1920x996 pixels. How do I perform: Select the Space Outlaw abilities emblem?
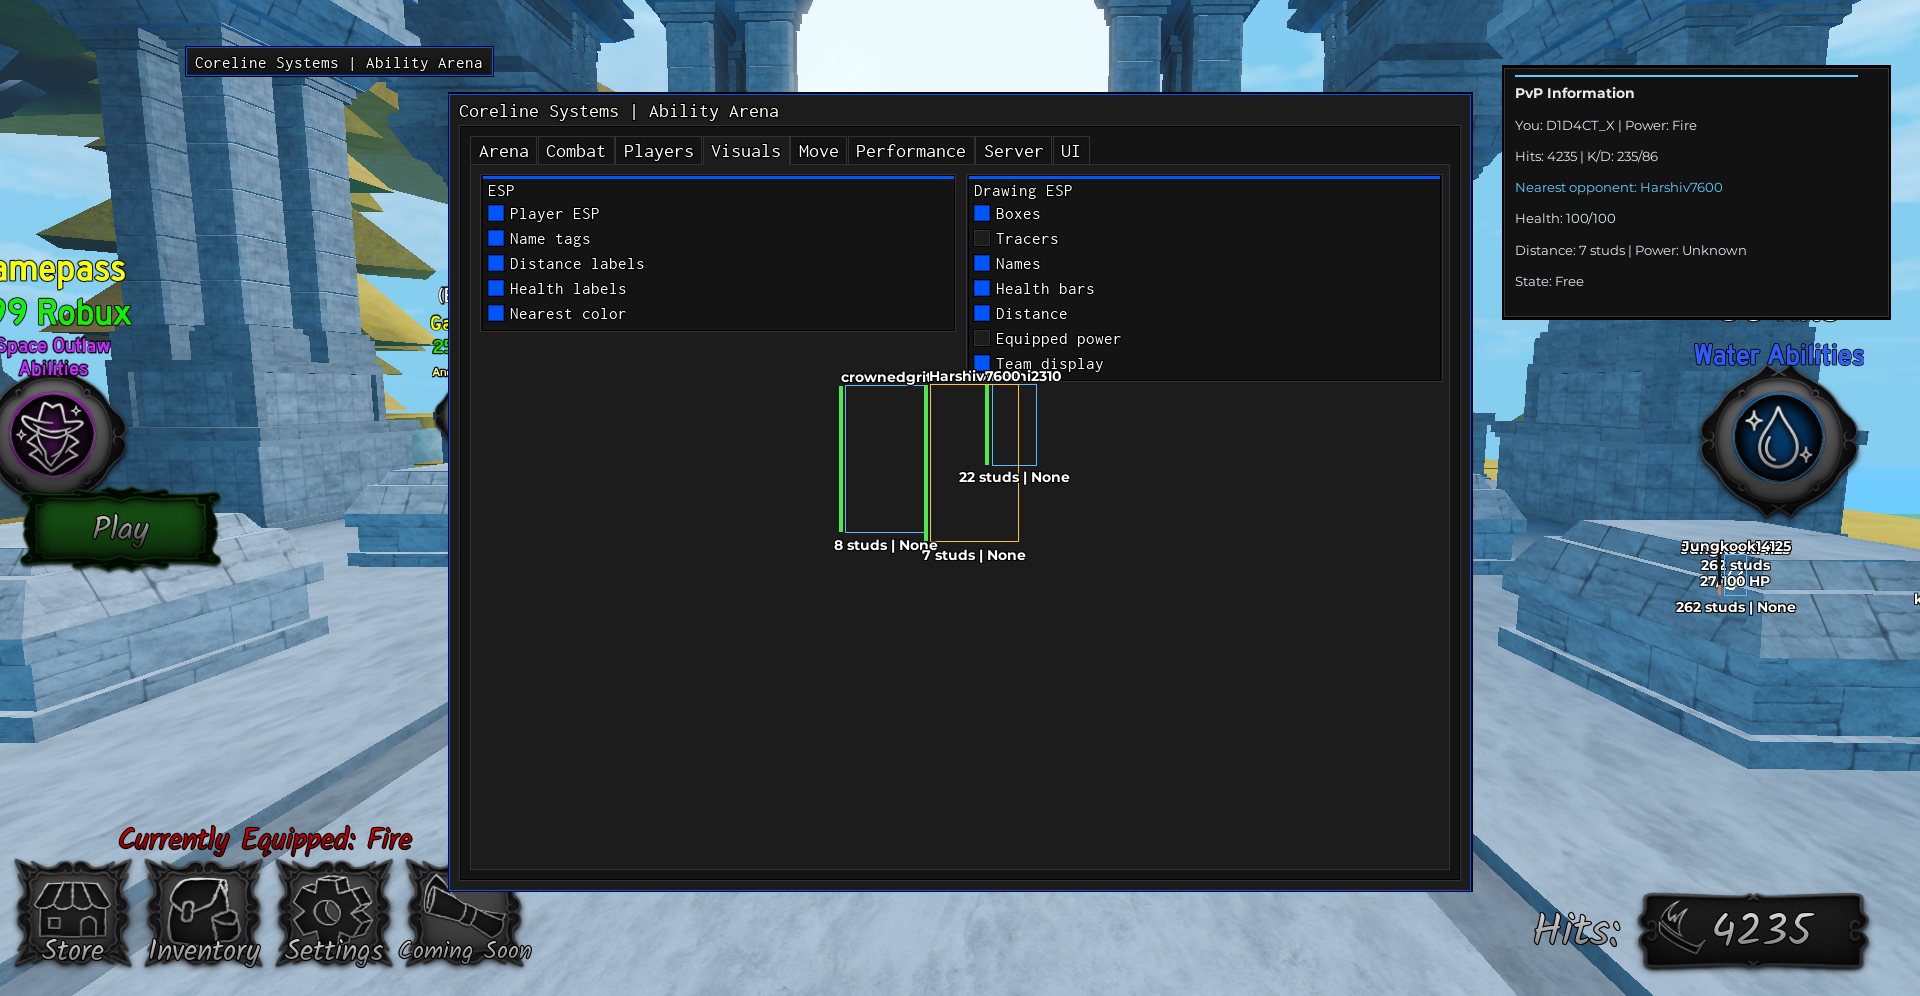[x=55, y=437]
